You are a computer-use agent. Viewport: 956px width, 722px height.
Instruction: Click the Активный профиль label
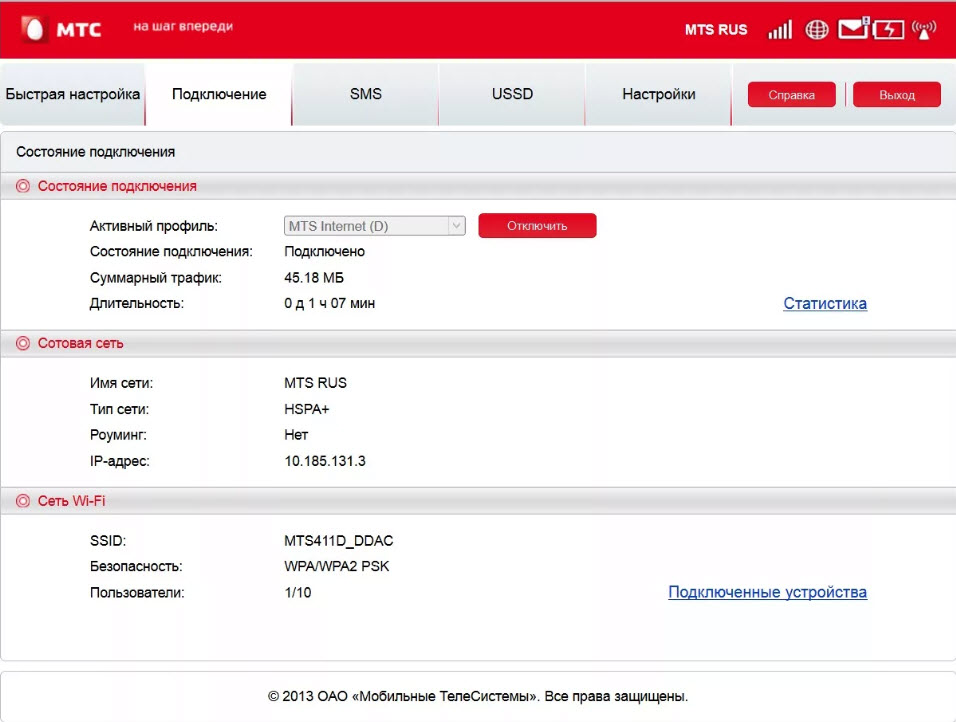tap(154, 226)
